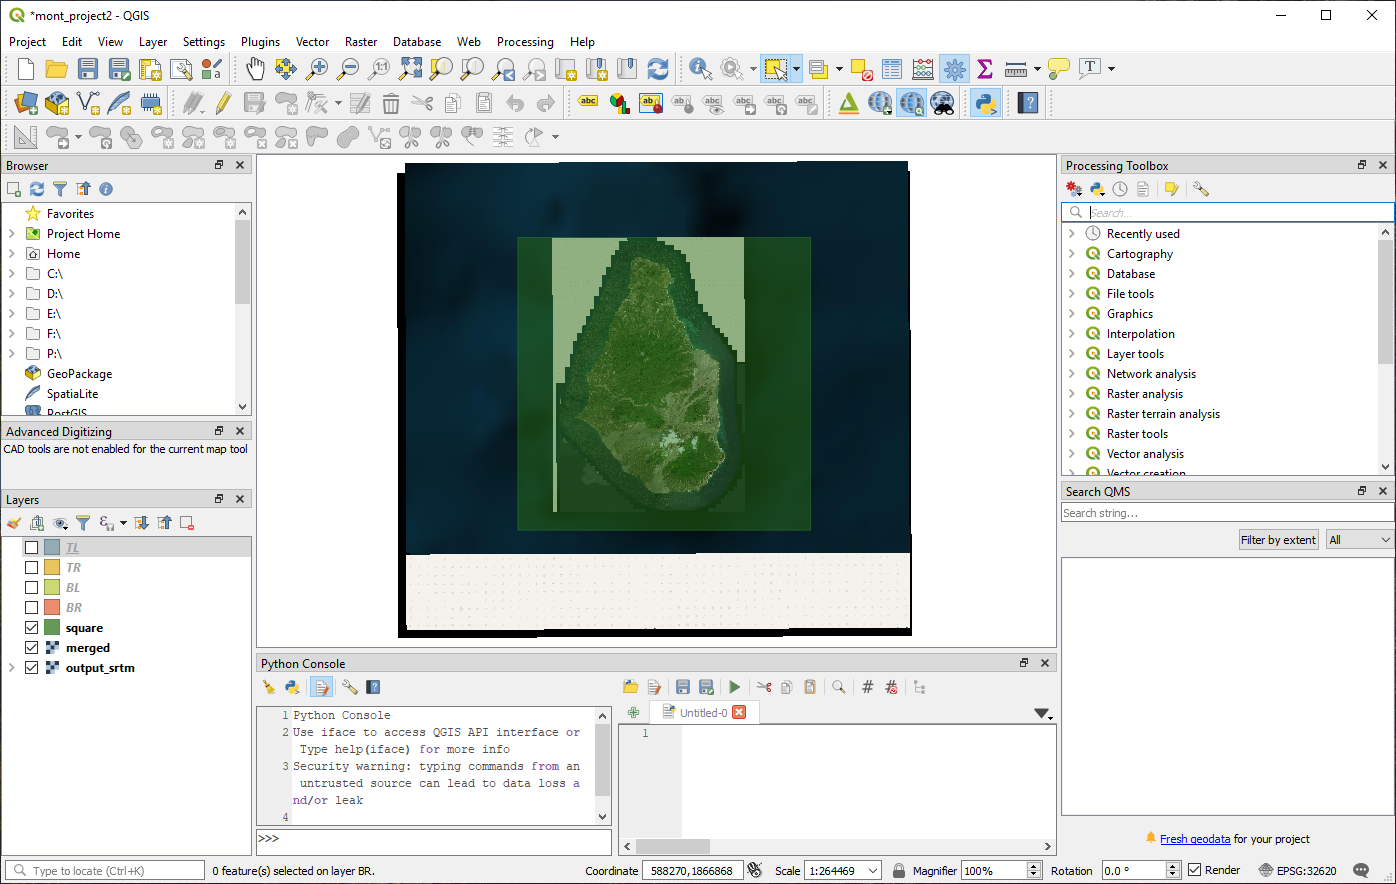Expand the output_srtm layer entry
The height and width of the screenshot is (884, 1396).
pyautogui.click(x=12, y=668)
